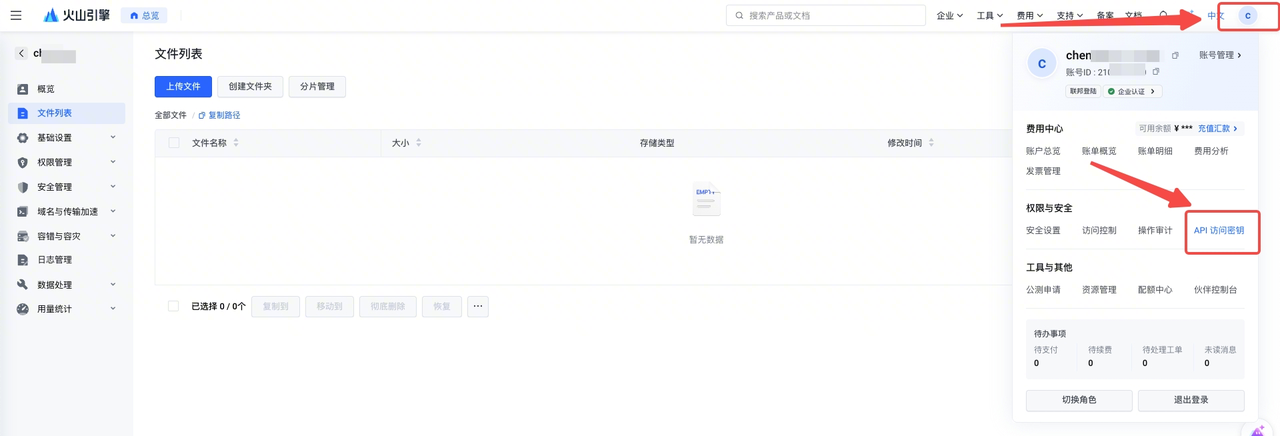Open the hamburger navigation menu
This screenshot has width=1280, height=436.
(16, 15)
